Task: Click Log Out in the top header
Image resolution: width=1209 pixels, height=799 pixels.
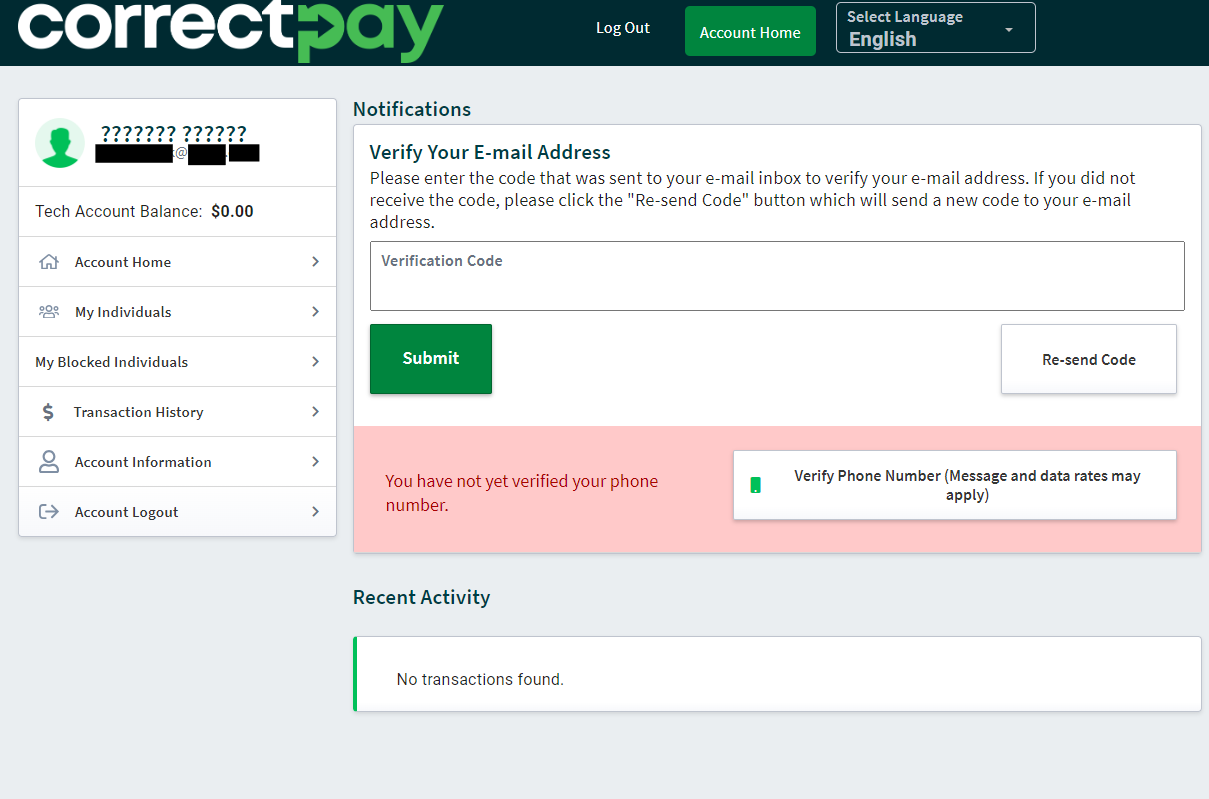Action: (622, 28)
